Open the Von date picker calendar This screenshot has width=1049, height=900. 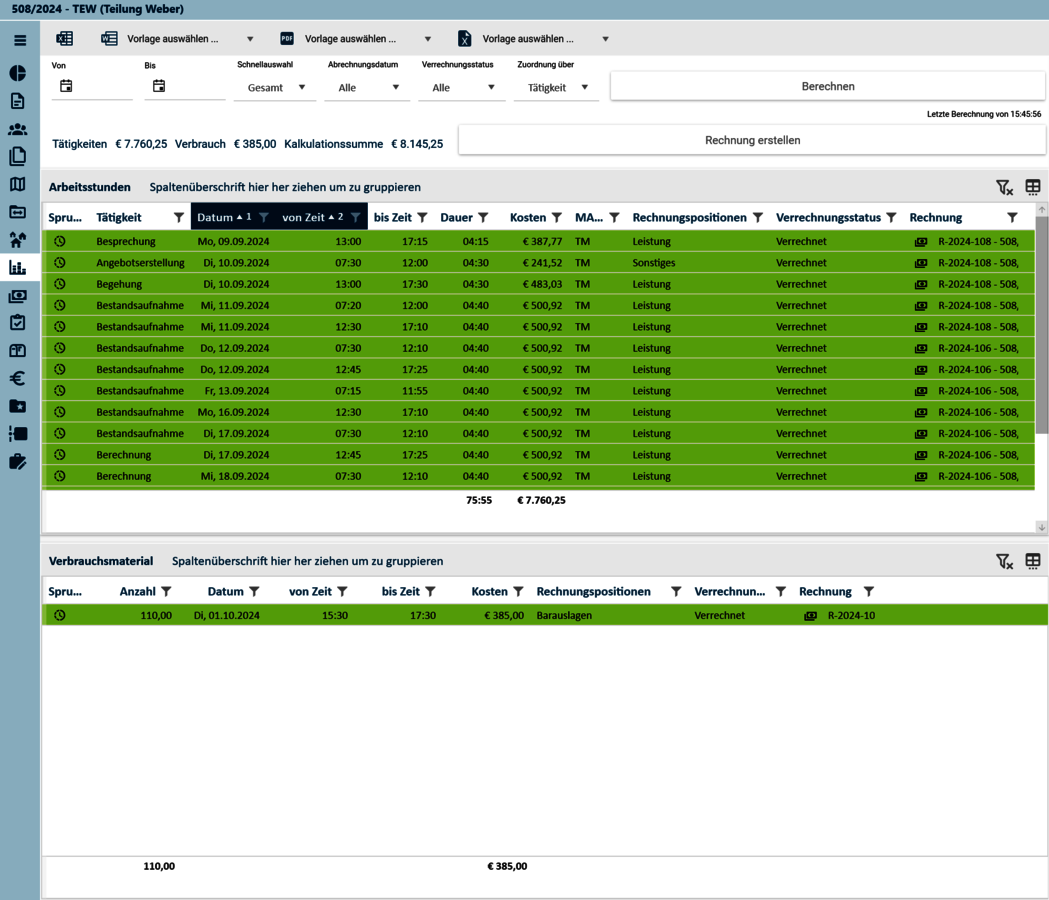click(x=66, y=87)
